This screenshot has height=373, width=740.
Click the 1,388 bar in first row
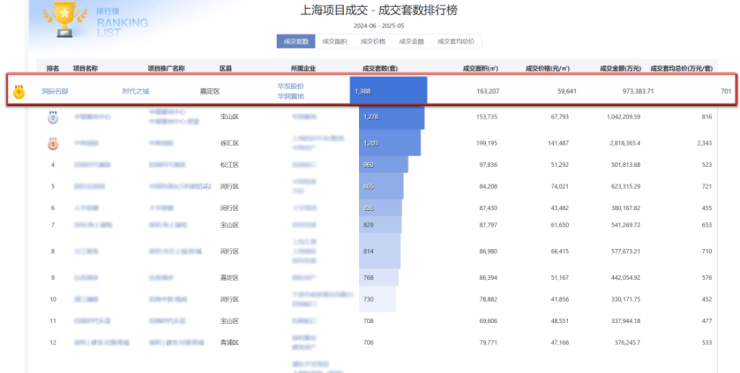pyautogui.click(x=388, y=91)
